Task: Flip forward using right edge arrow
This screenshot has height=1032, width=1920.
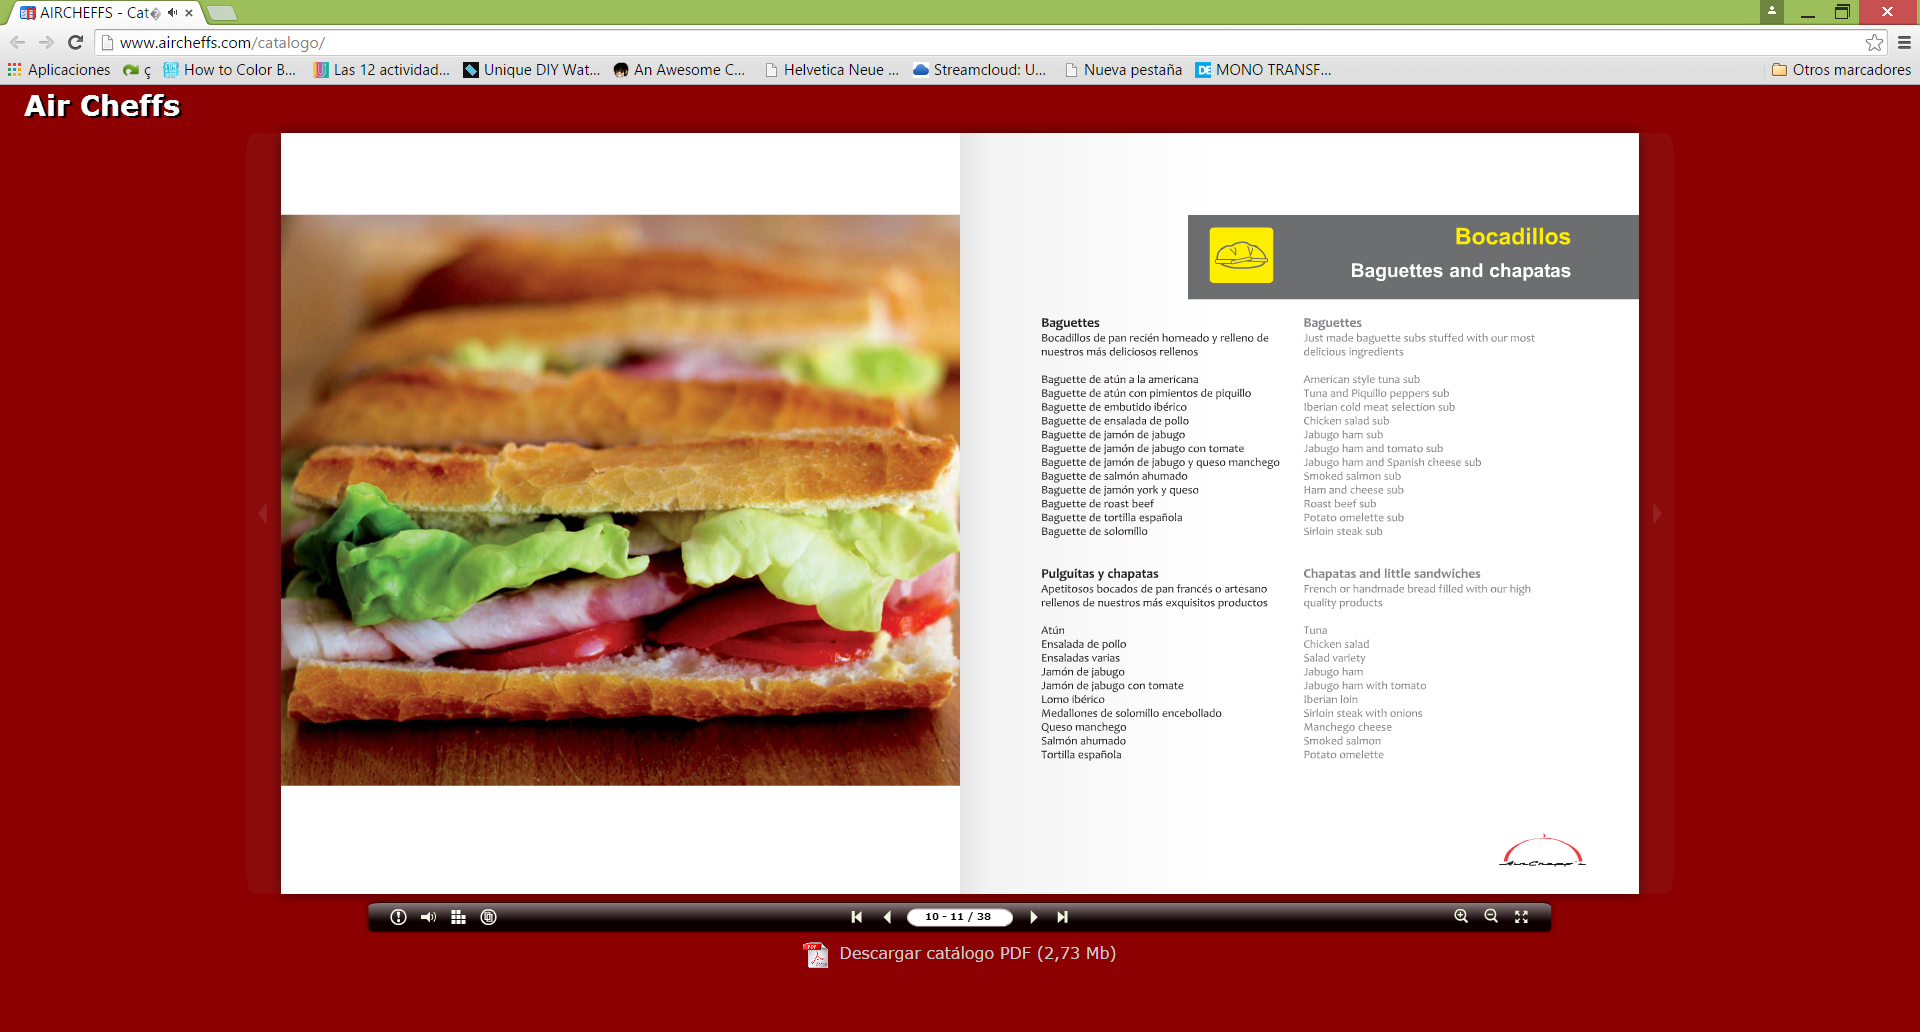Action: coord(1656,514)
